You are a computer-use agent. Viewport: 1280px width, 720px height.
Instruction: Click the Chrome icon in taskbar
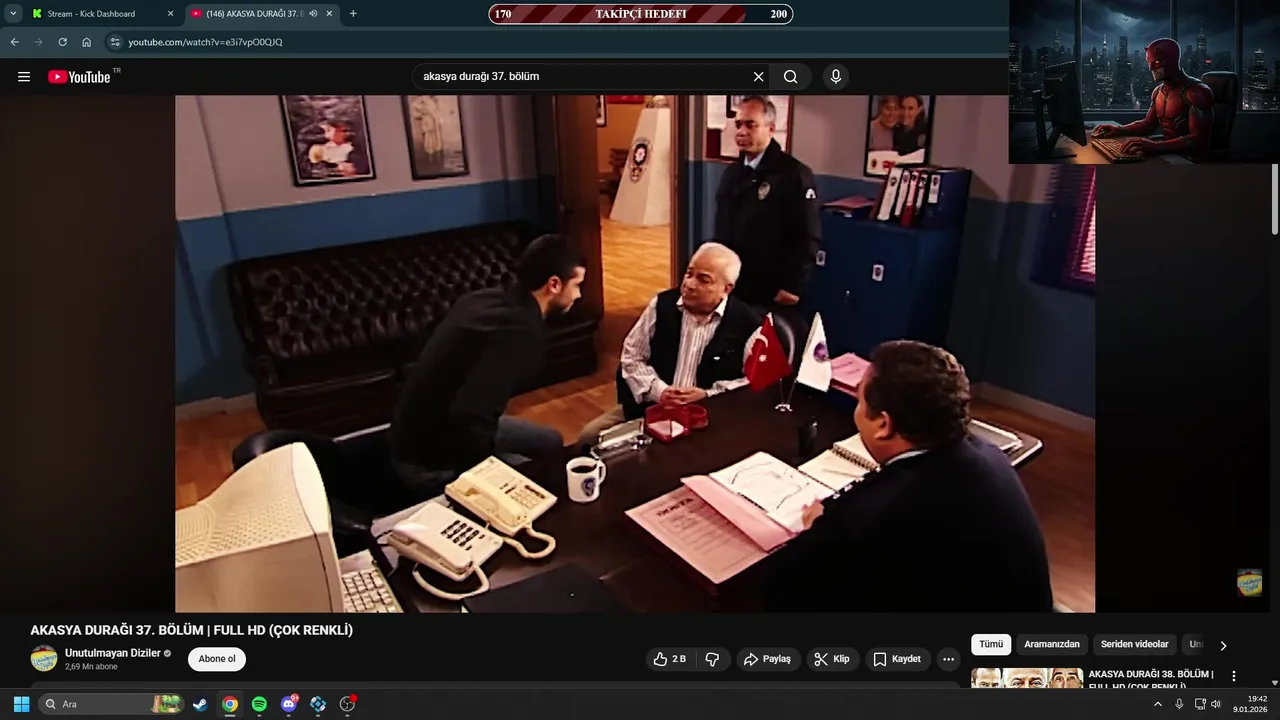click(230, 704)
